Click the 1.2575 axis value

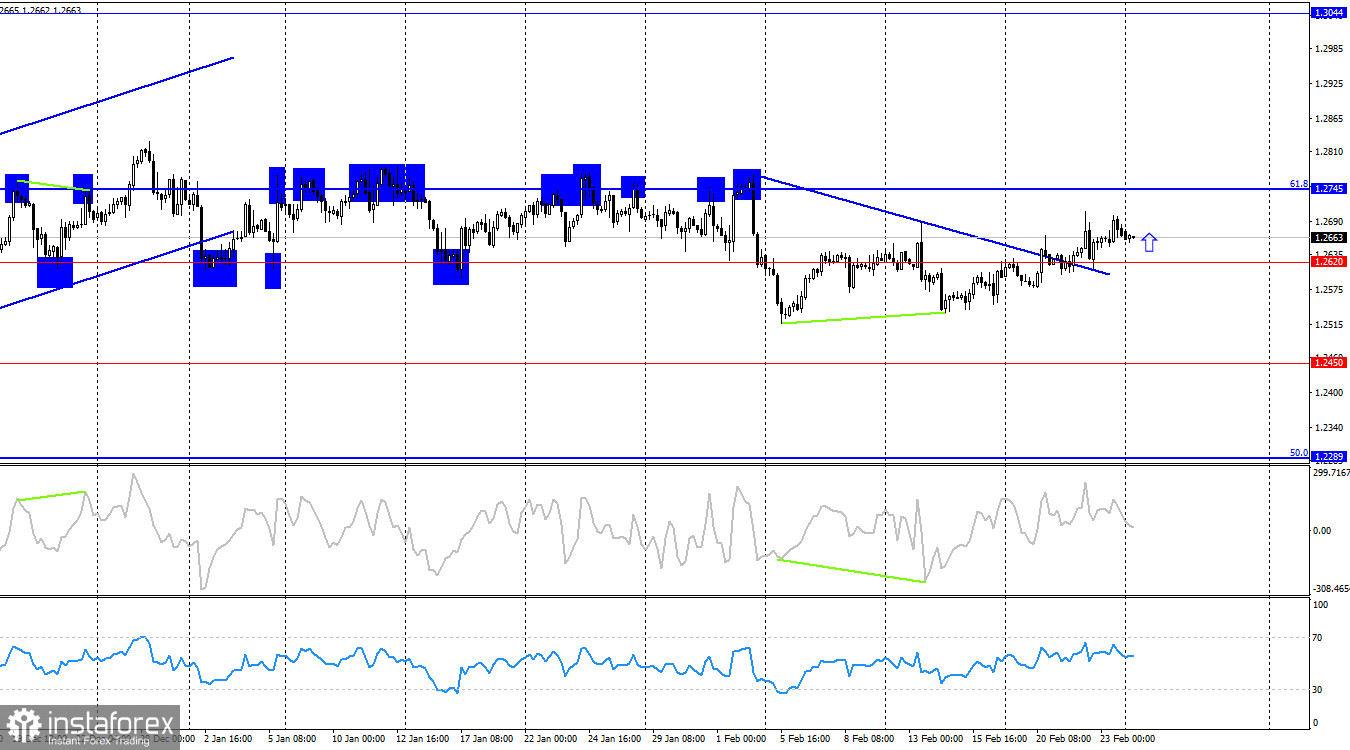[x=1331, y=290]
